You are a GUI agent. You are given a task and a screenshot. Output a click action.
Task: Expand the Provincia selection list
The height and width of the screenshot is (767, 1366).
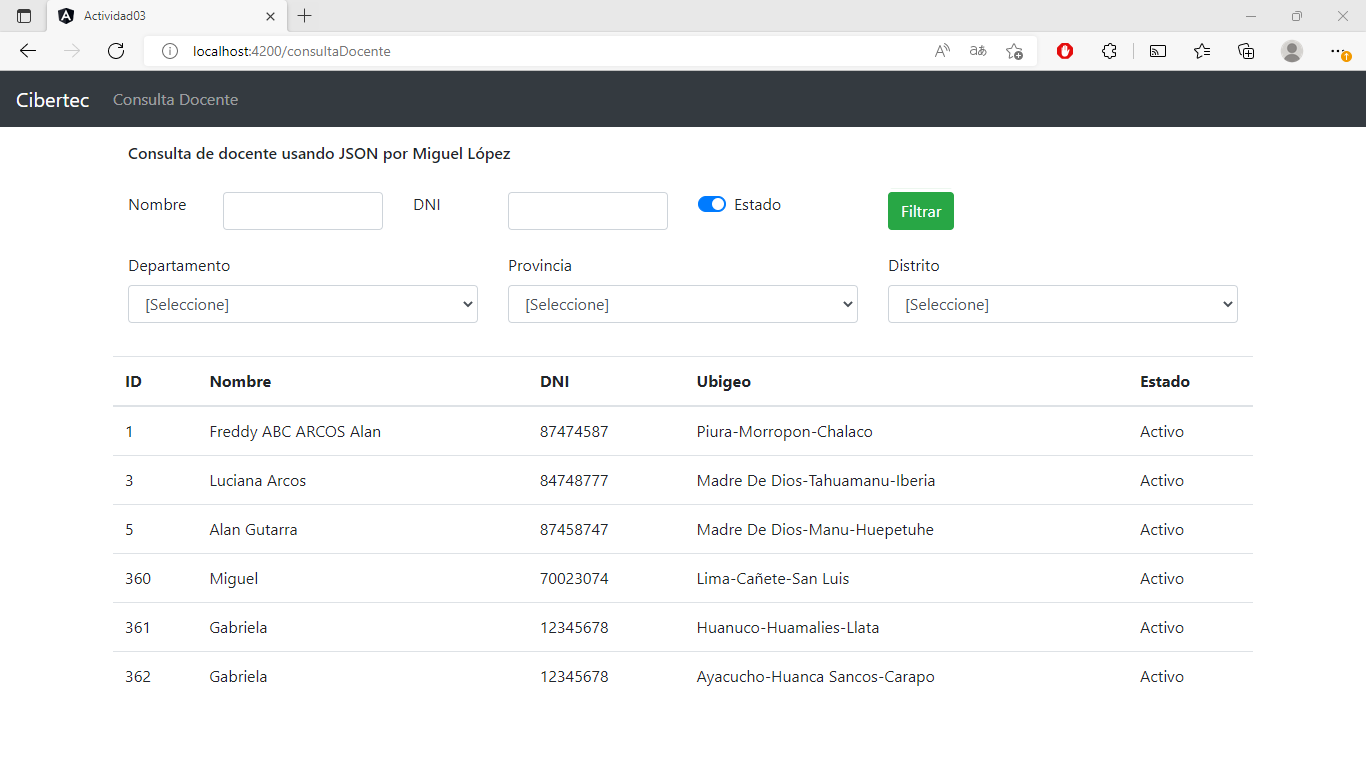pos(682,304)
